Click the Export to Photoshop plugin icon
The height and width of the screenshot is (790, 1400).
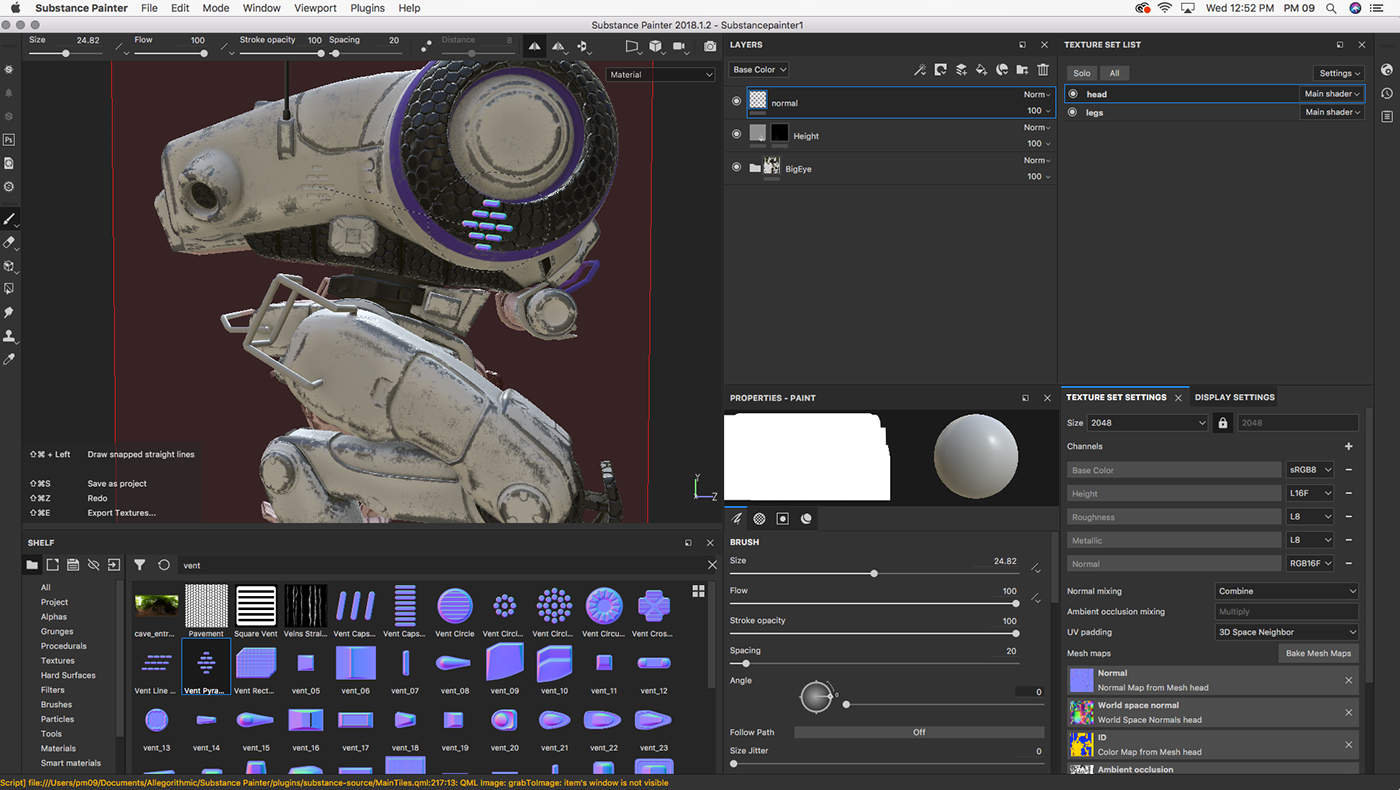(9, 140)
